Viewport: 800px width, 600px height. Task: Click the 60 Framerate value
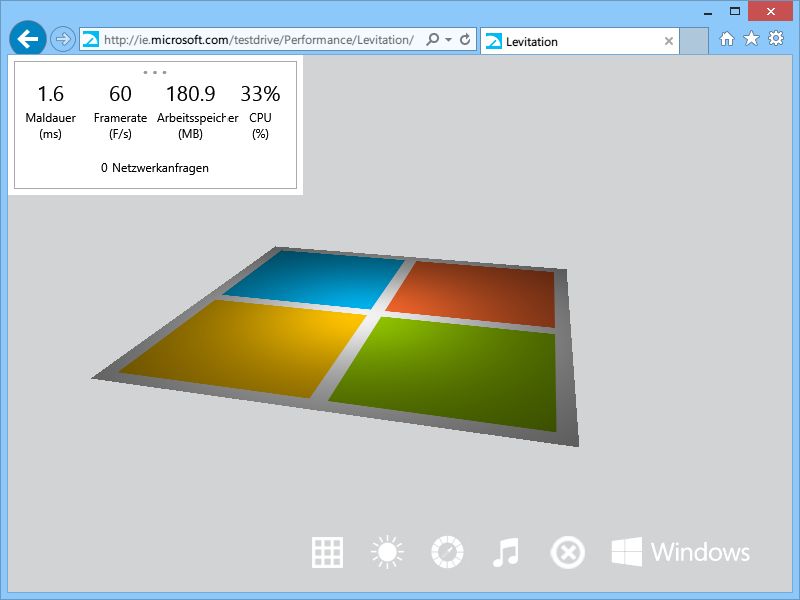point(120,93)
